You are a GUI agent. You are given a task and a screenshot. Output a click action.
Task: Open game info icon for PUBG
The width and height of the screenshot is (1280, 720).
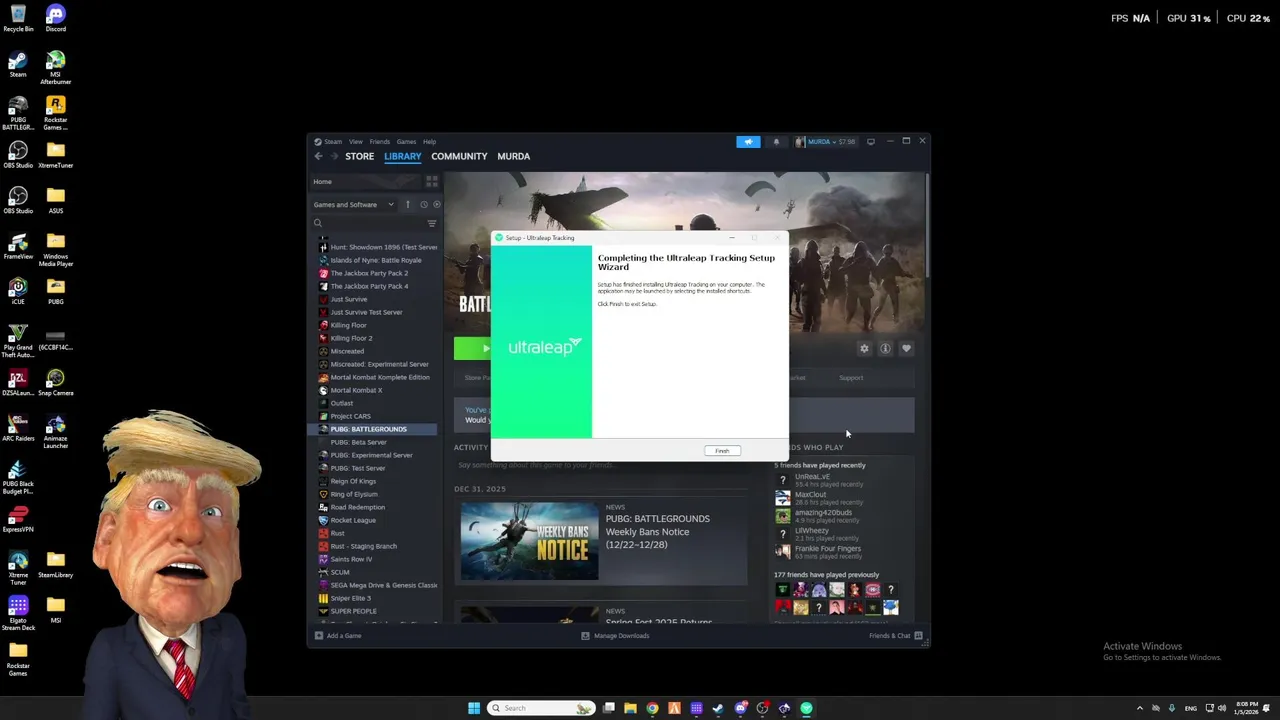pyautogui.click(x=885, y=349)
